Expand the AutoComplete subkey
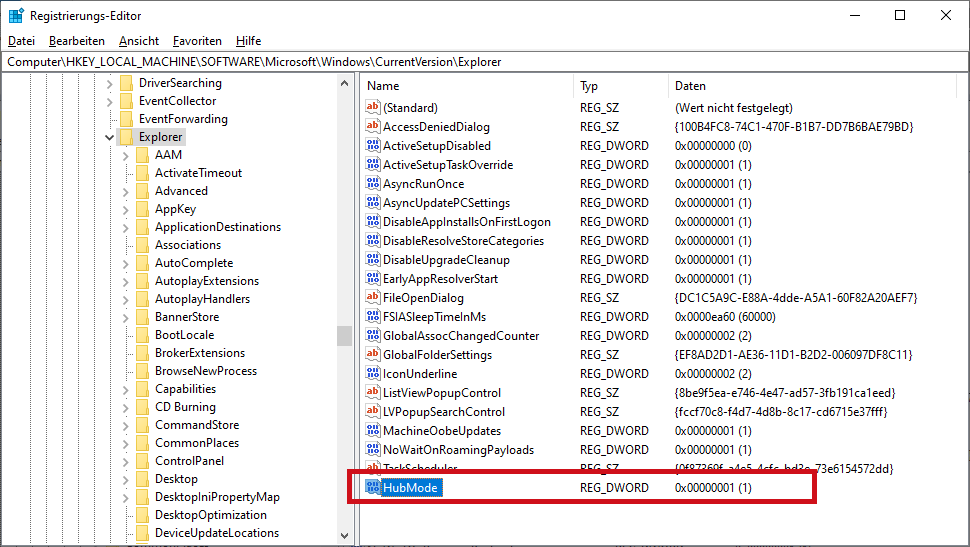The image size is (970, 547). (x=126, y=263)
